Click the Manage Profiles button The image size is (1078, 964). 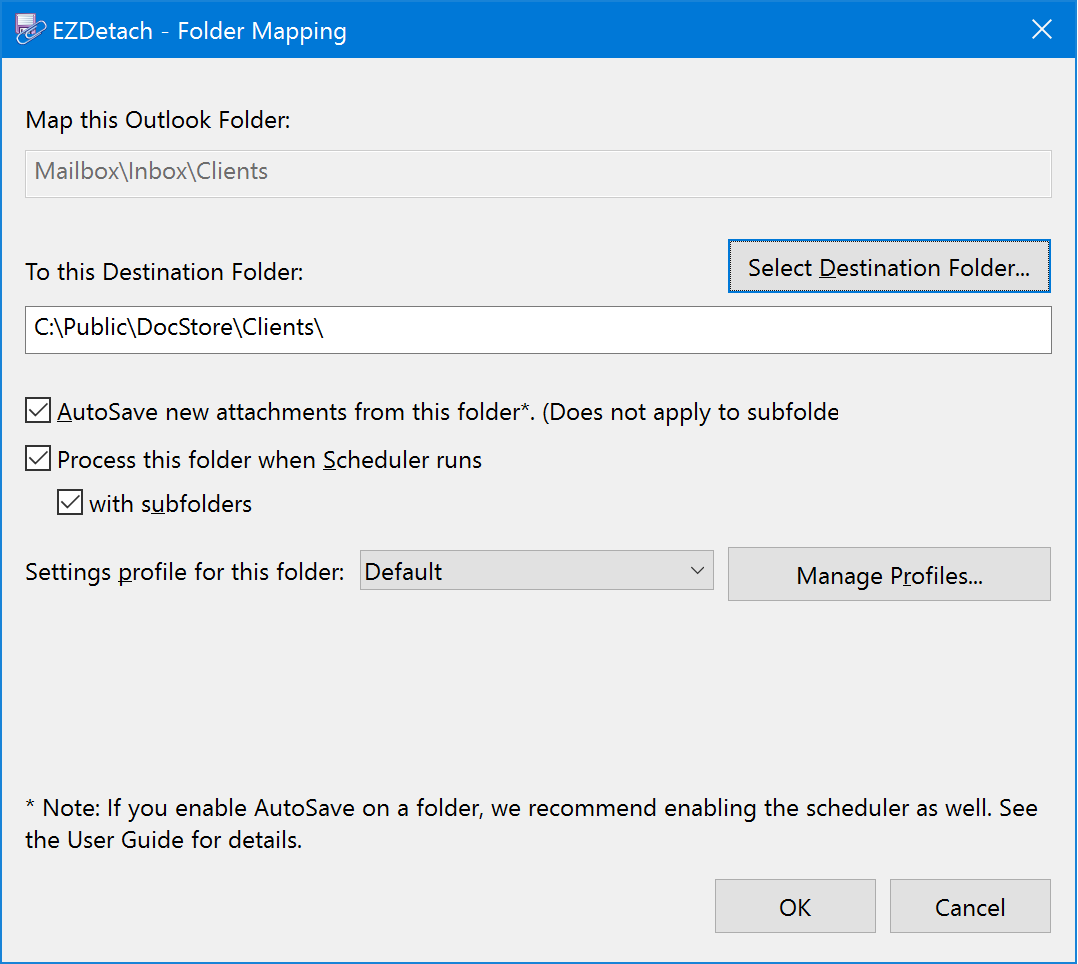tap(889, 575)
